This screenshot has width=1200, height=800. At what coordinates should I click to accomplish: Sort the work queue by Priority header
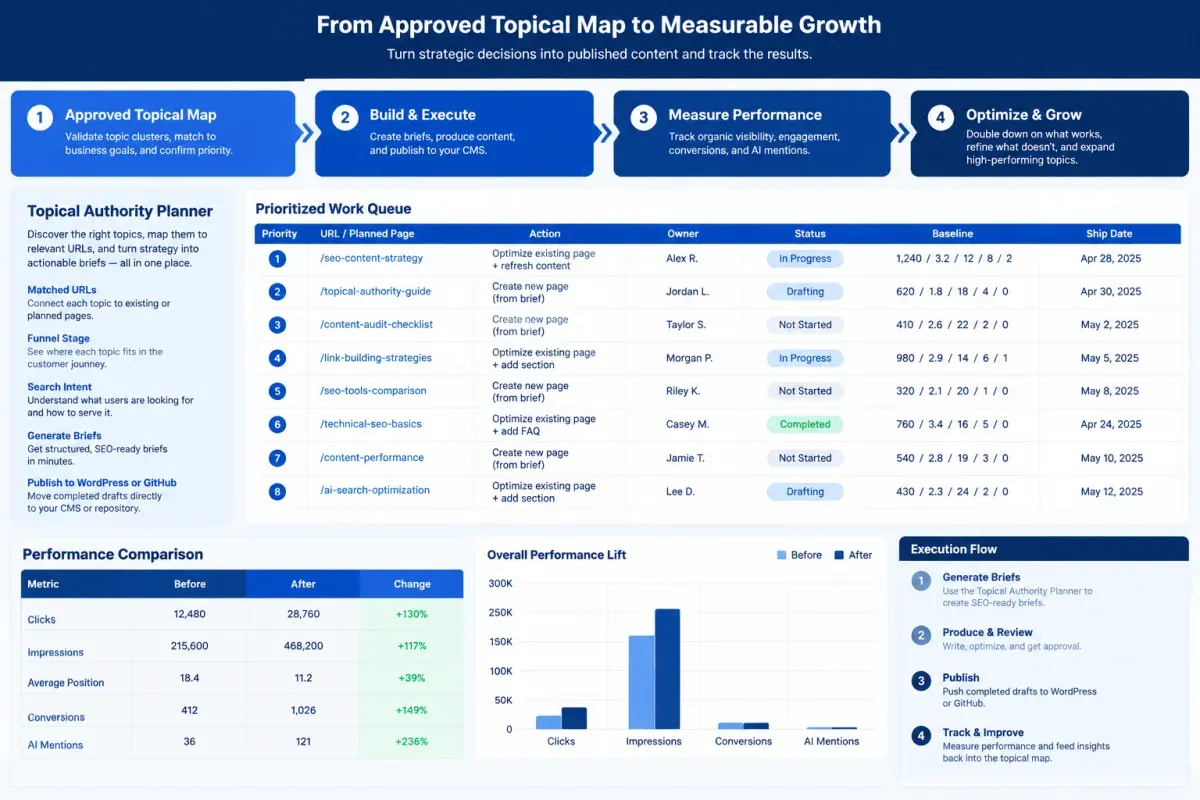point(279,234)
